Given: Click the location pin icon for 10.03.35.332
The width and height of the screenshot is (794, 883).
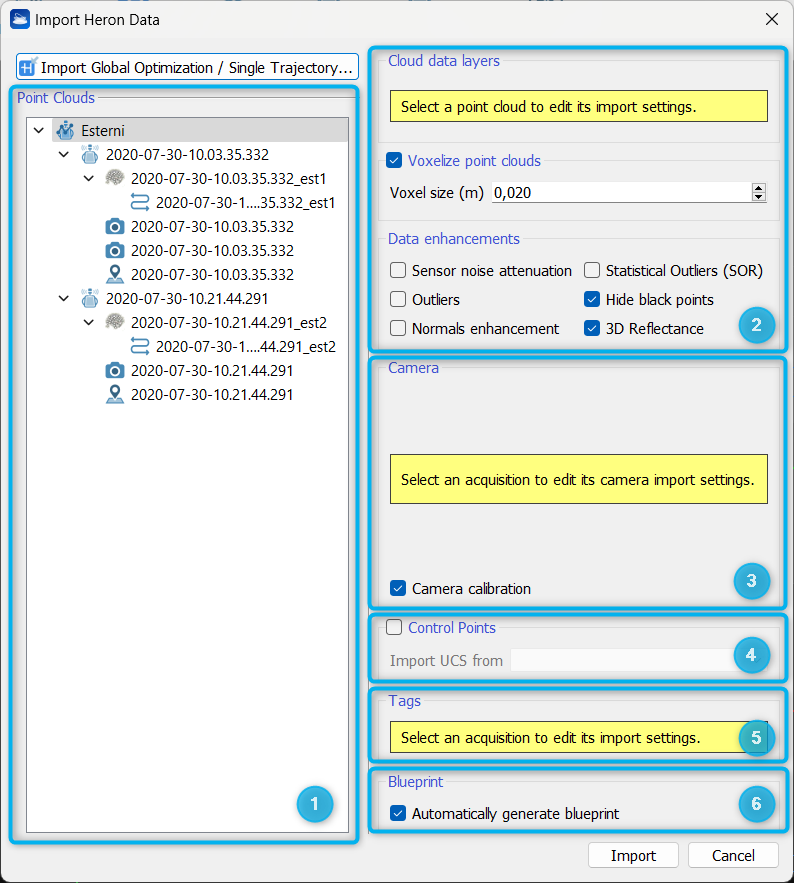Looking at the screenshot, I should [115, 274].
